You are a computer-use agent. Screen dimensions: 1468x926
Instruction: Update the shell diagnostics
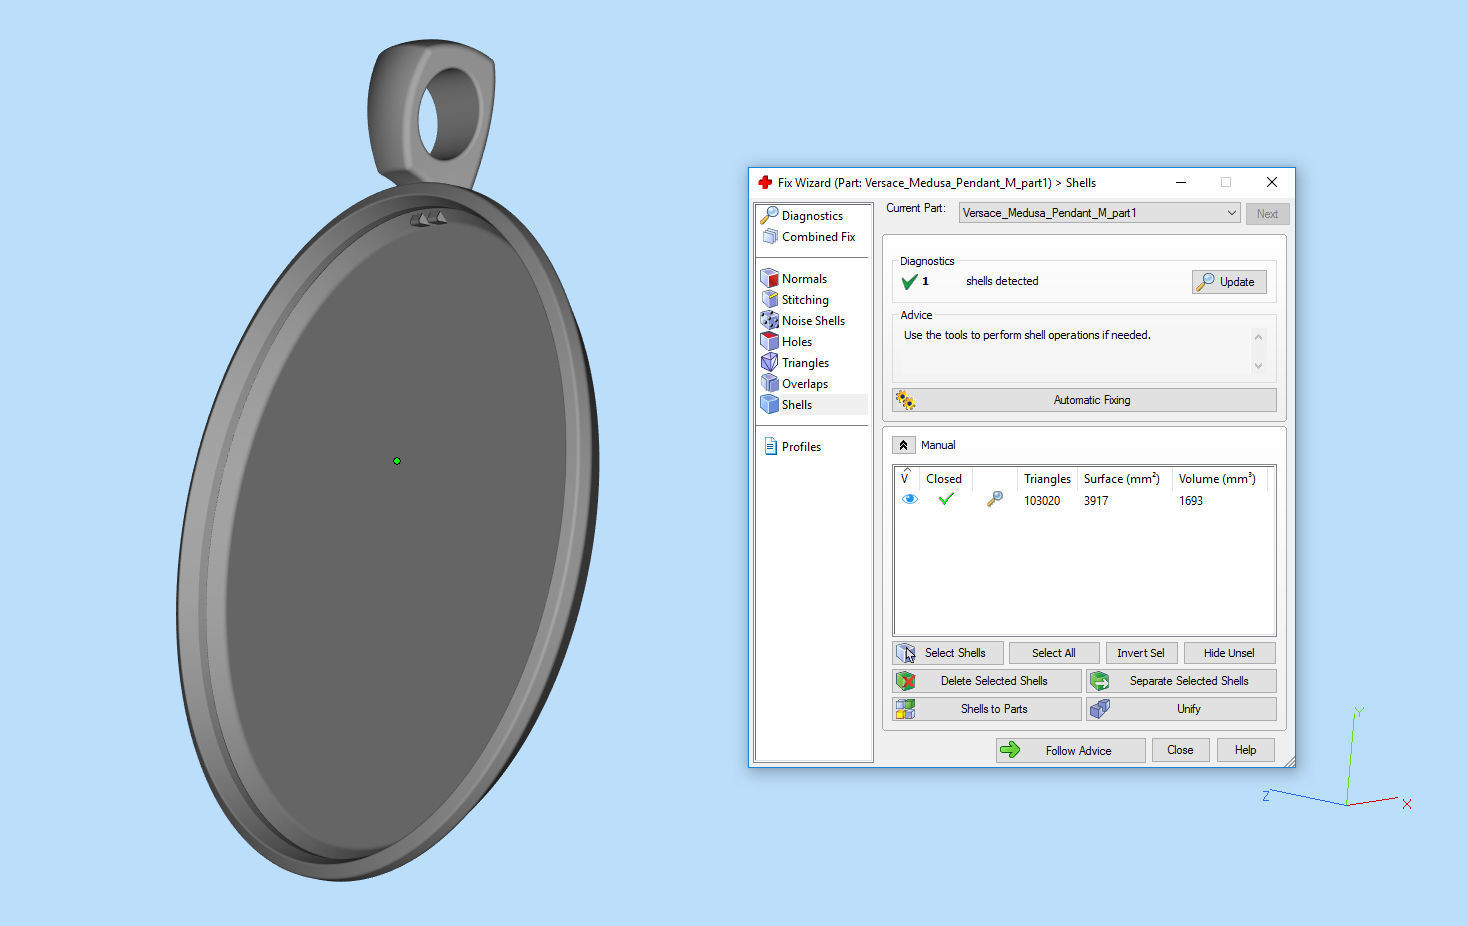(x=1229, y=282)
